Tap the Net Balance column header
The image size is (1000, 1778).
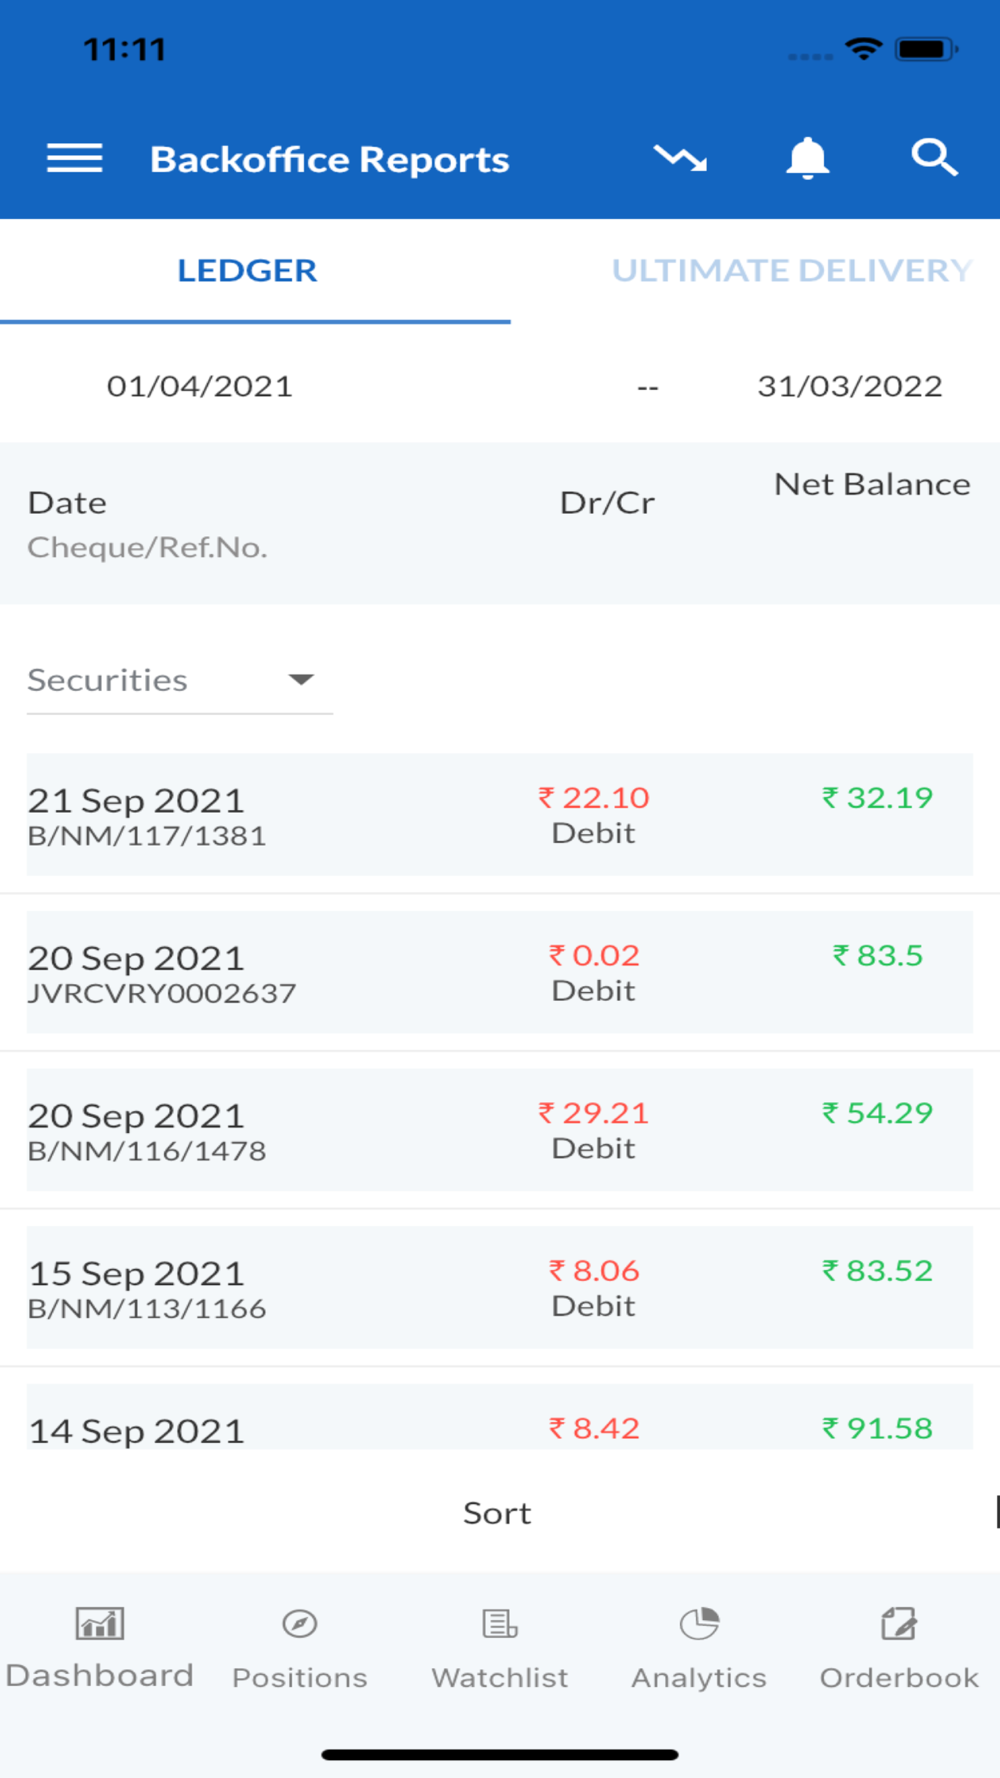[x=872, y=485]
